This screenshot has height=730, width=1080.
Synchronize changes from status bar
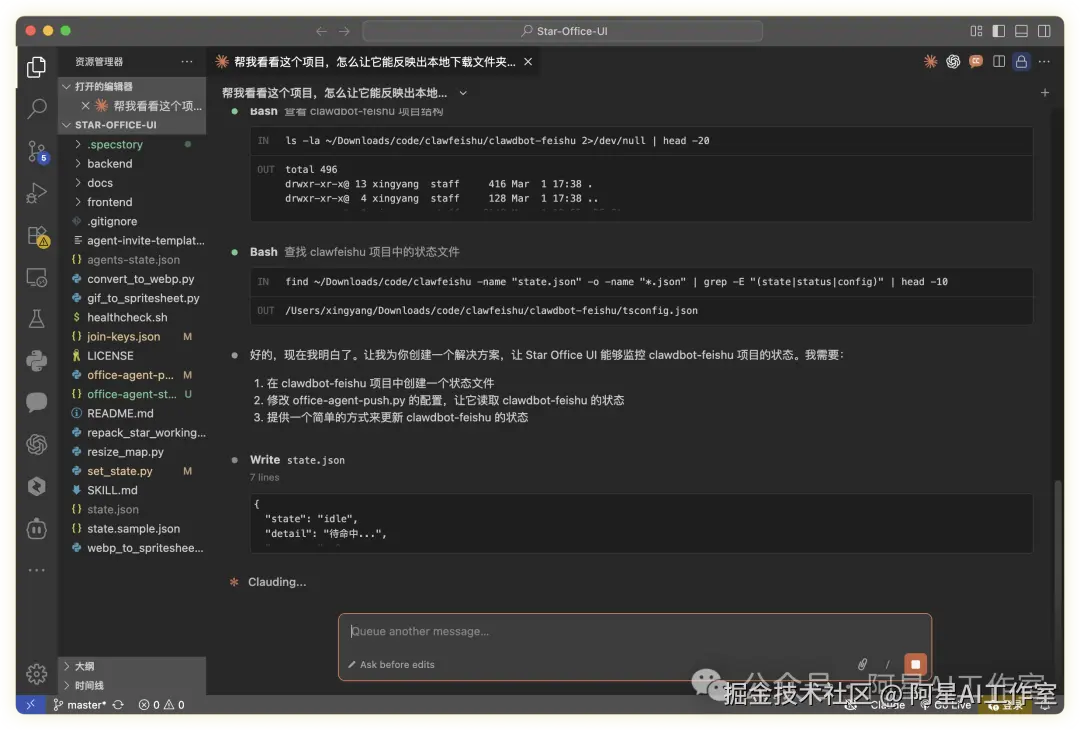[118, 705]
